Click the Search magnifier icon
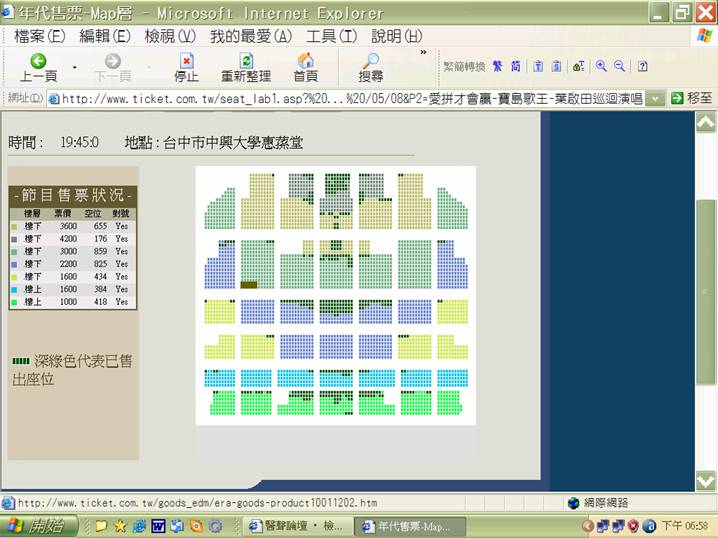Image resolution: width=718 pixels, height=538 pixels. tap(371, 60)
